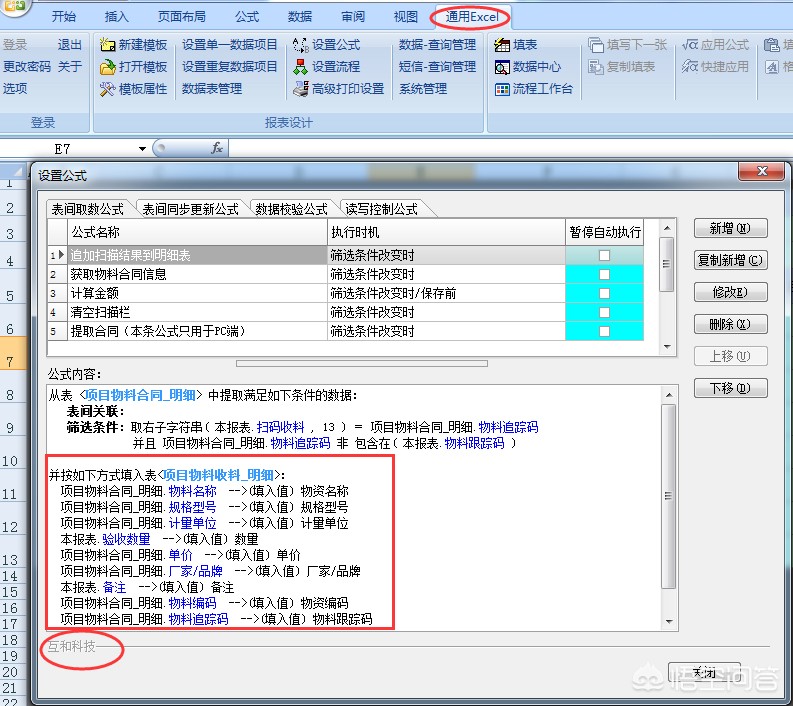793x706 pixels.
Task: Select the 设置公式 ribbon icon
Action: pos(300,45)
